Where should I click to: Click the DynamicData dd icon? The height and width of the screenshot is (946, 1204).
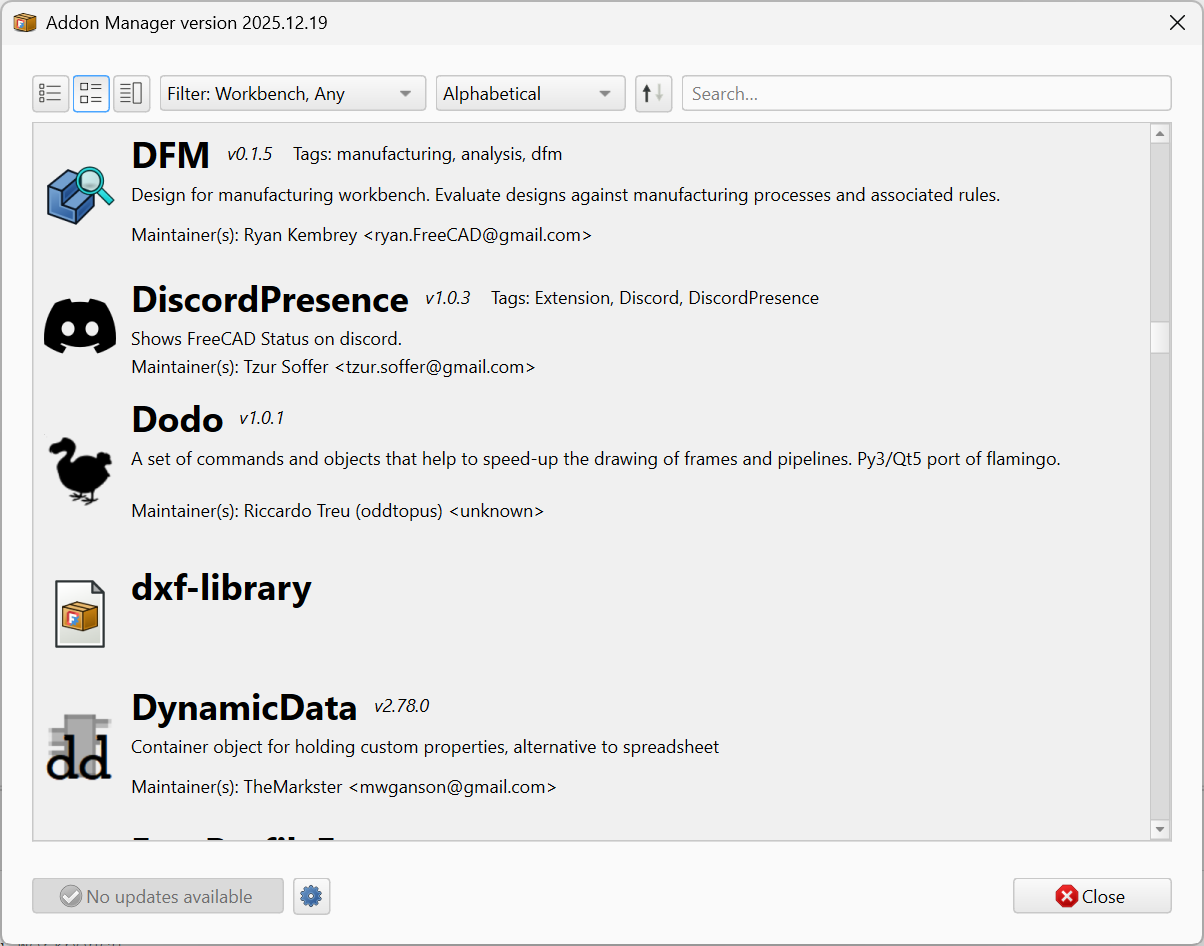pyautogui.click(x=79, y=747)
